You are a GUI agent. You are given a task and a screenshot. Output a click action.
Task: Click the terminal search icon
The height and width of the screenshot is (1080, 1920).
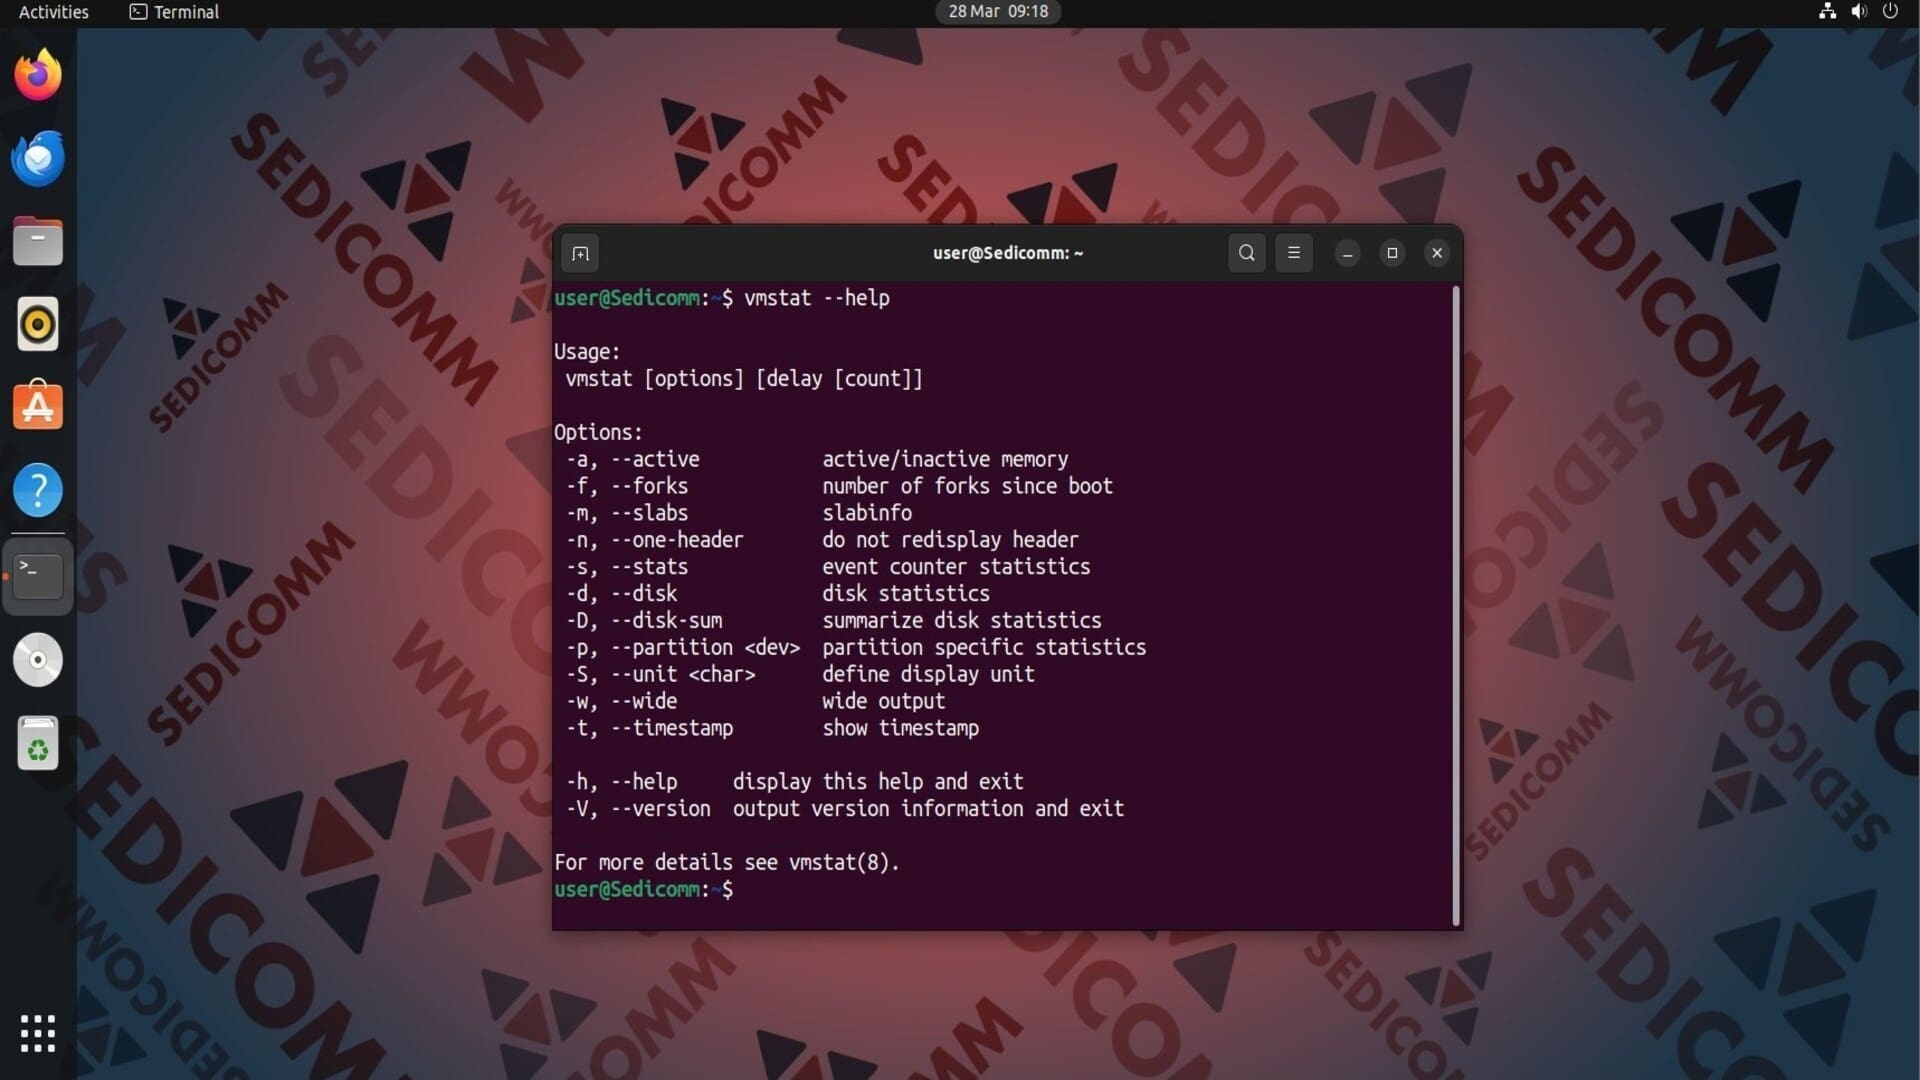1246,253
